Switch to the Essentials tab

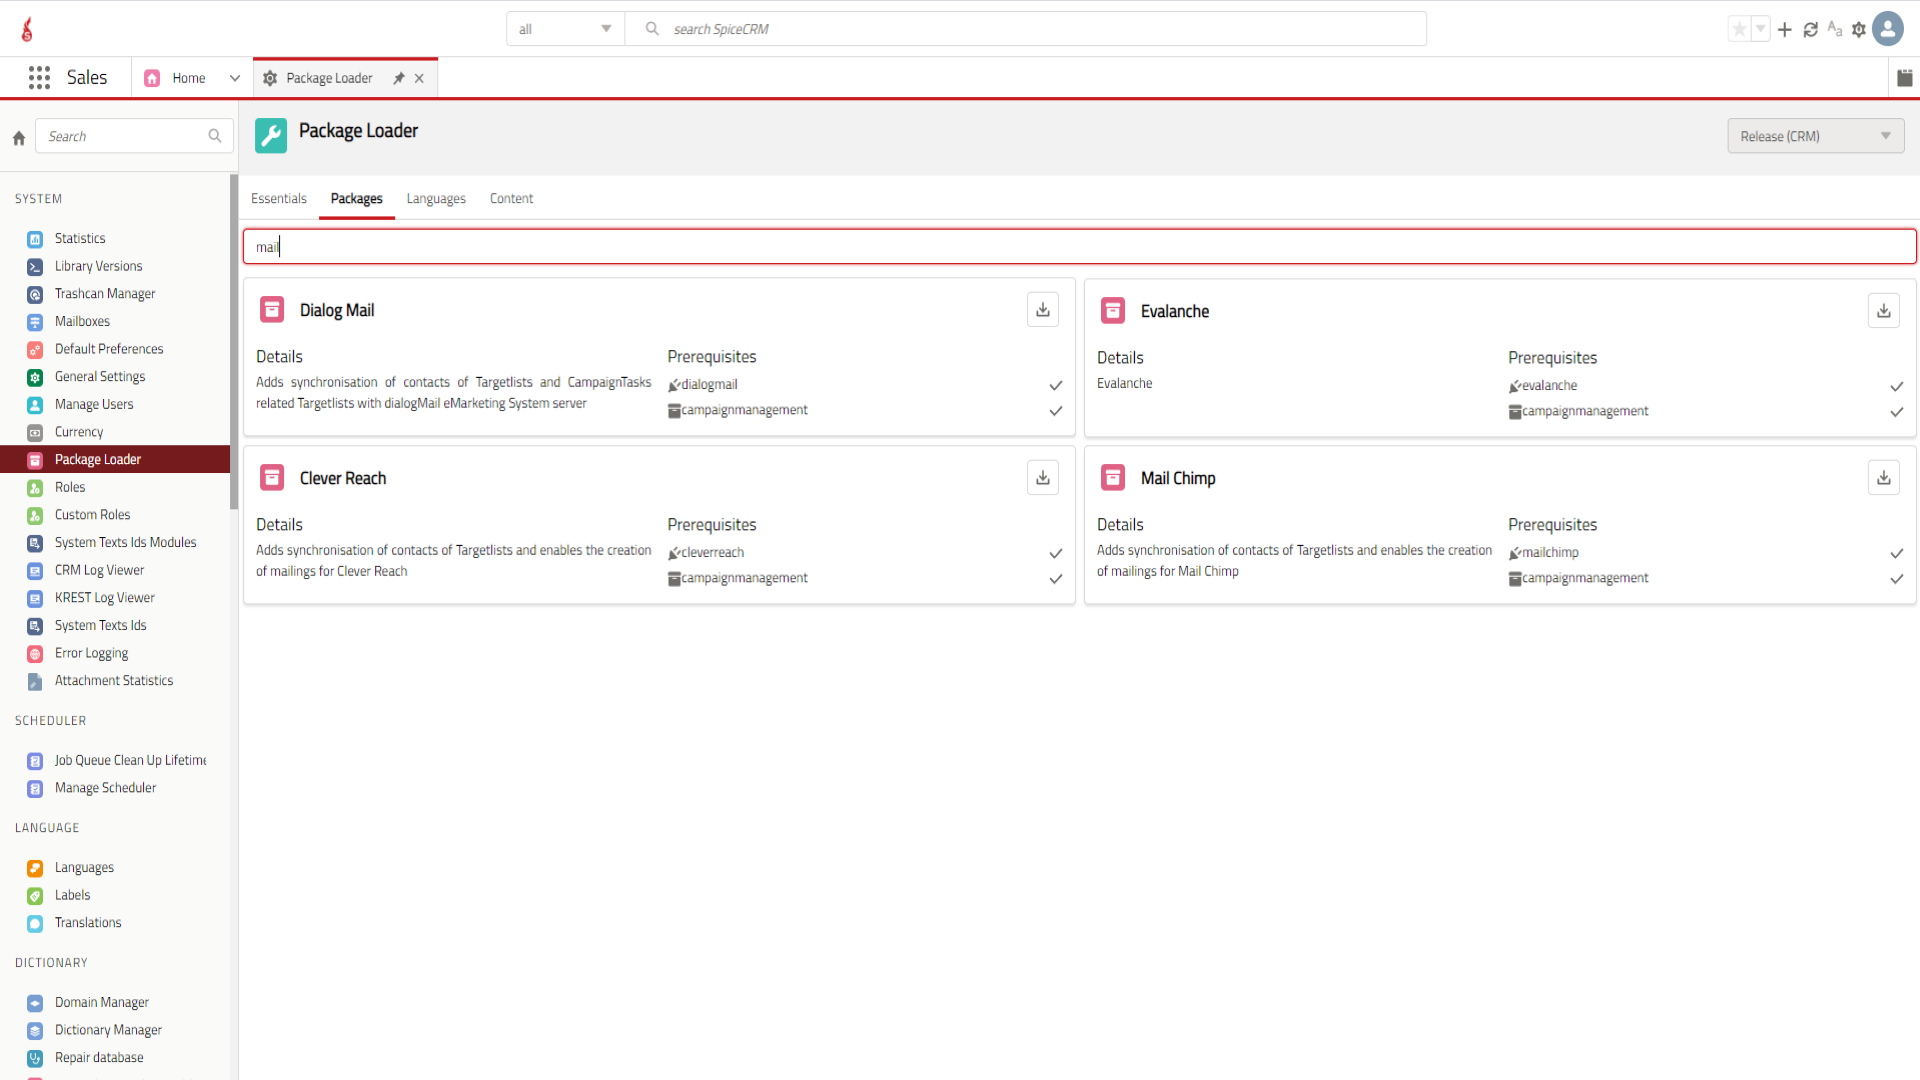279,199
